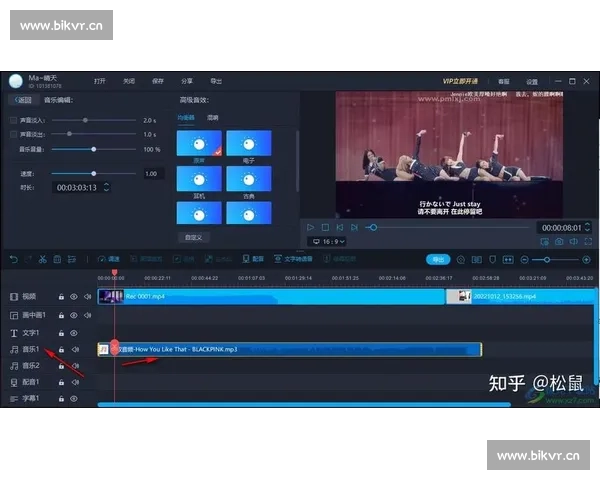Screen dimensions: 600x480
Task: Open the 自定义 custom equalizer button
Action: point(194,237)
